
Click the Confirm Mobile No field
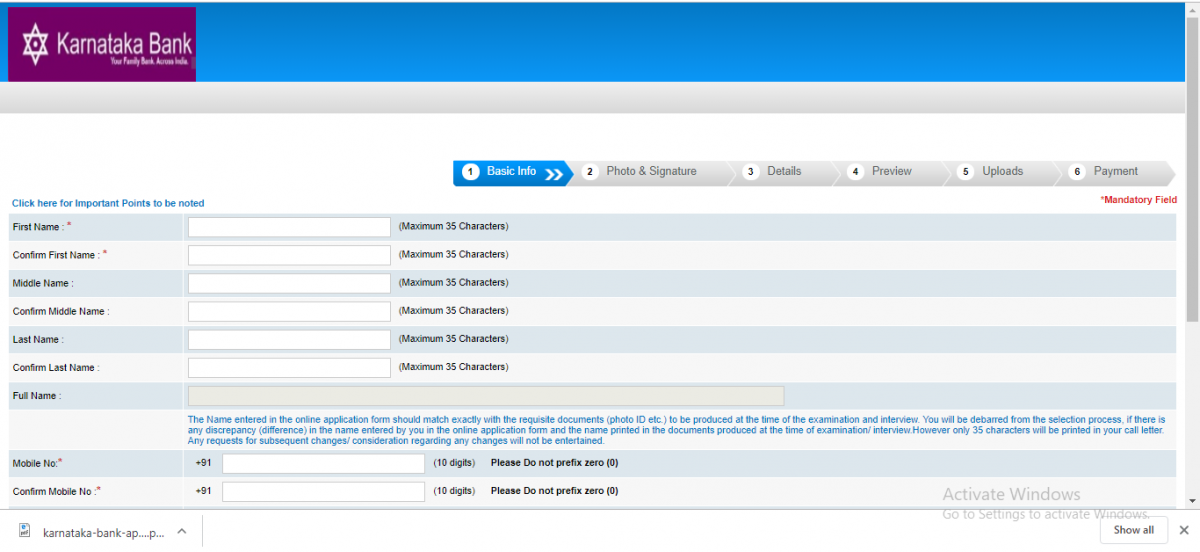click(323, 491)
